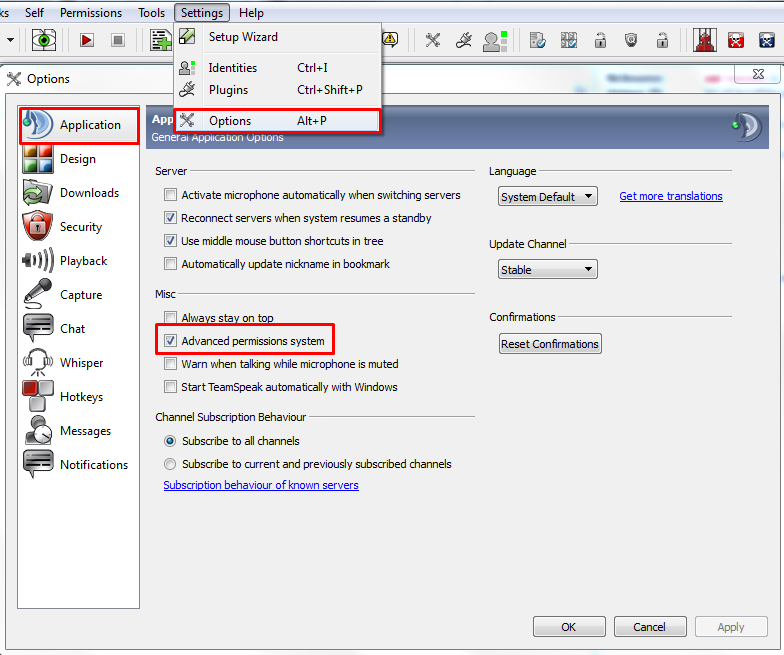Open Subscription behaviour of known servers link
This screenshot has height=655, width=784.
pos(261,485)
